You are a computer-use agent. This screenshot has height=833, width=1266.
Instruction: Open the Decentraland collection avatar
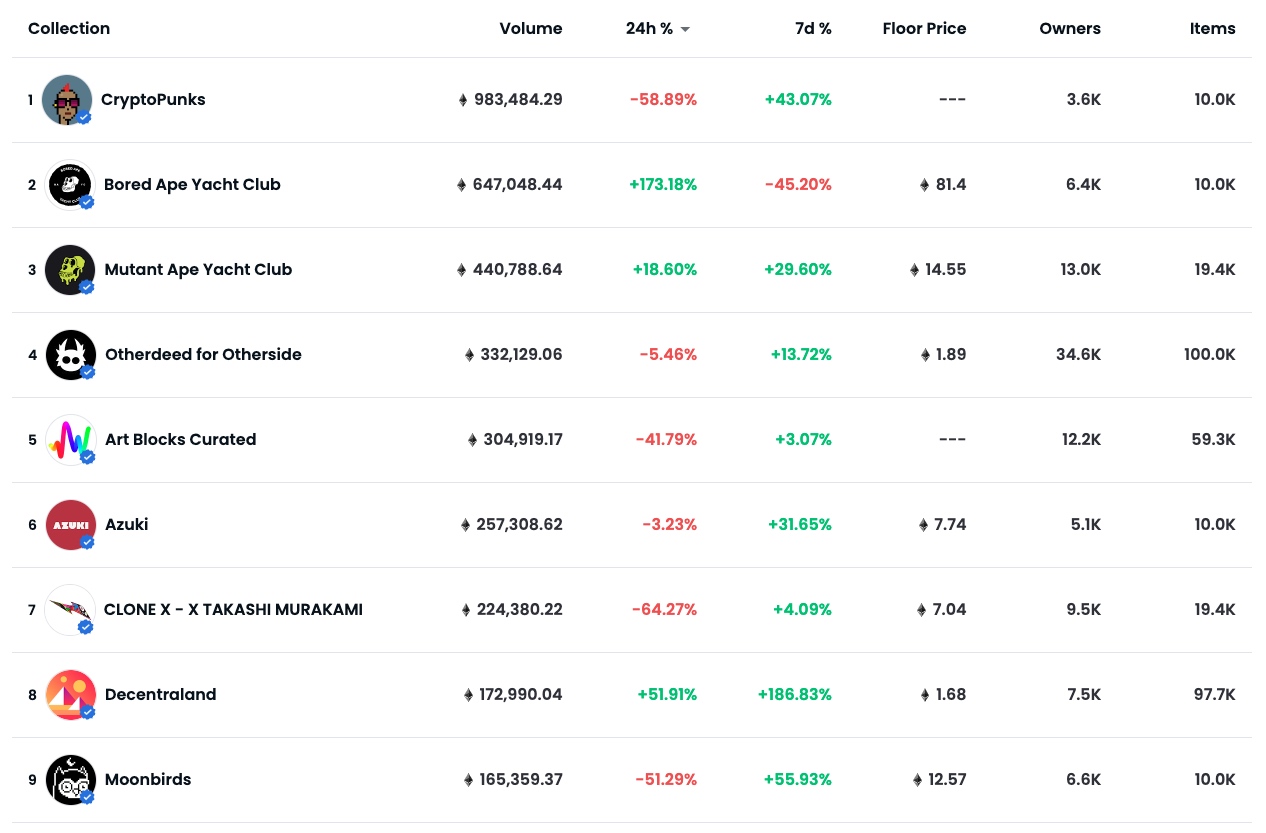point(70,695)
